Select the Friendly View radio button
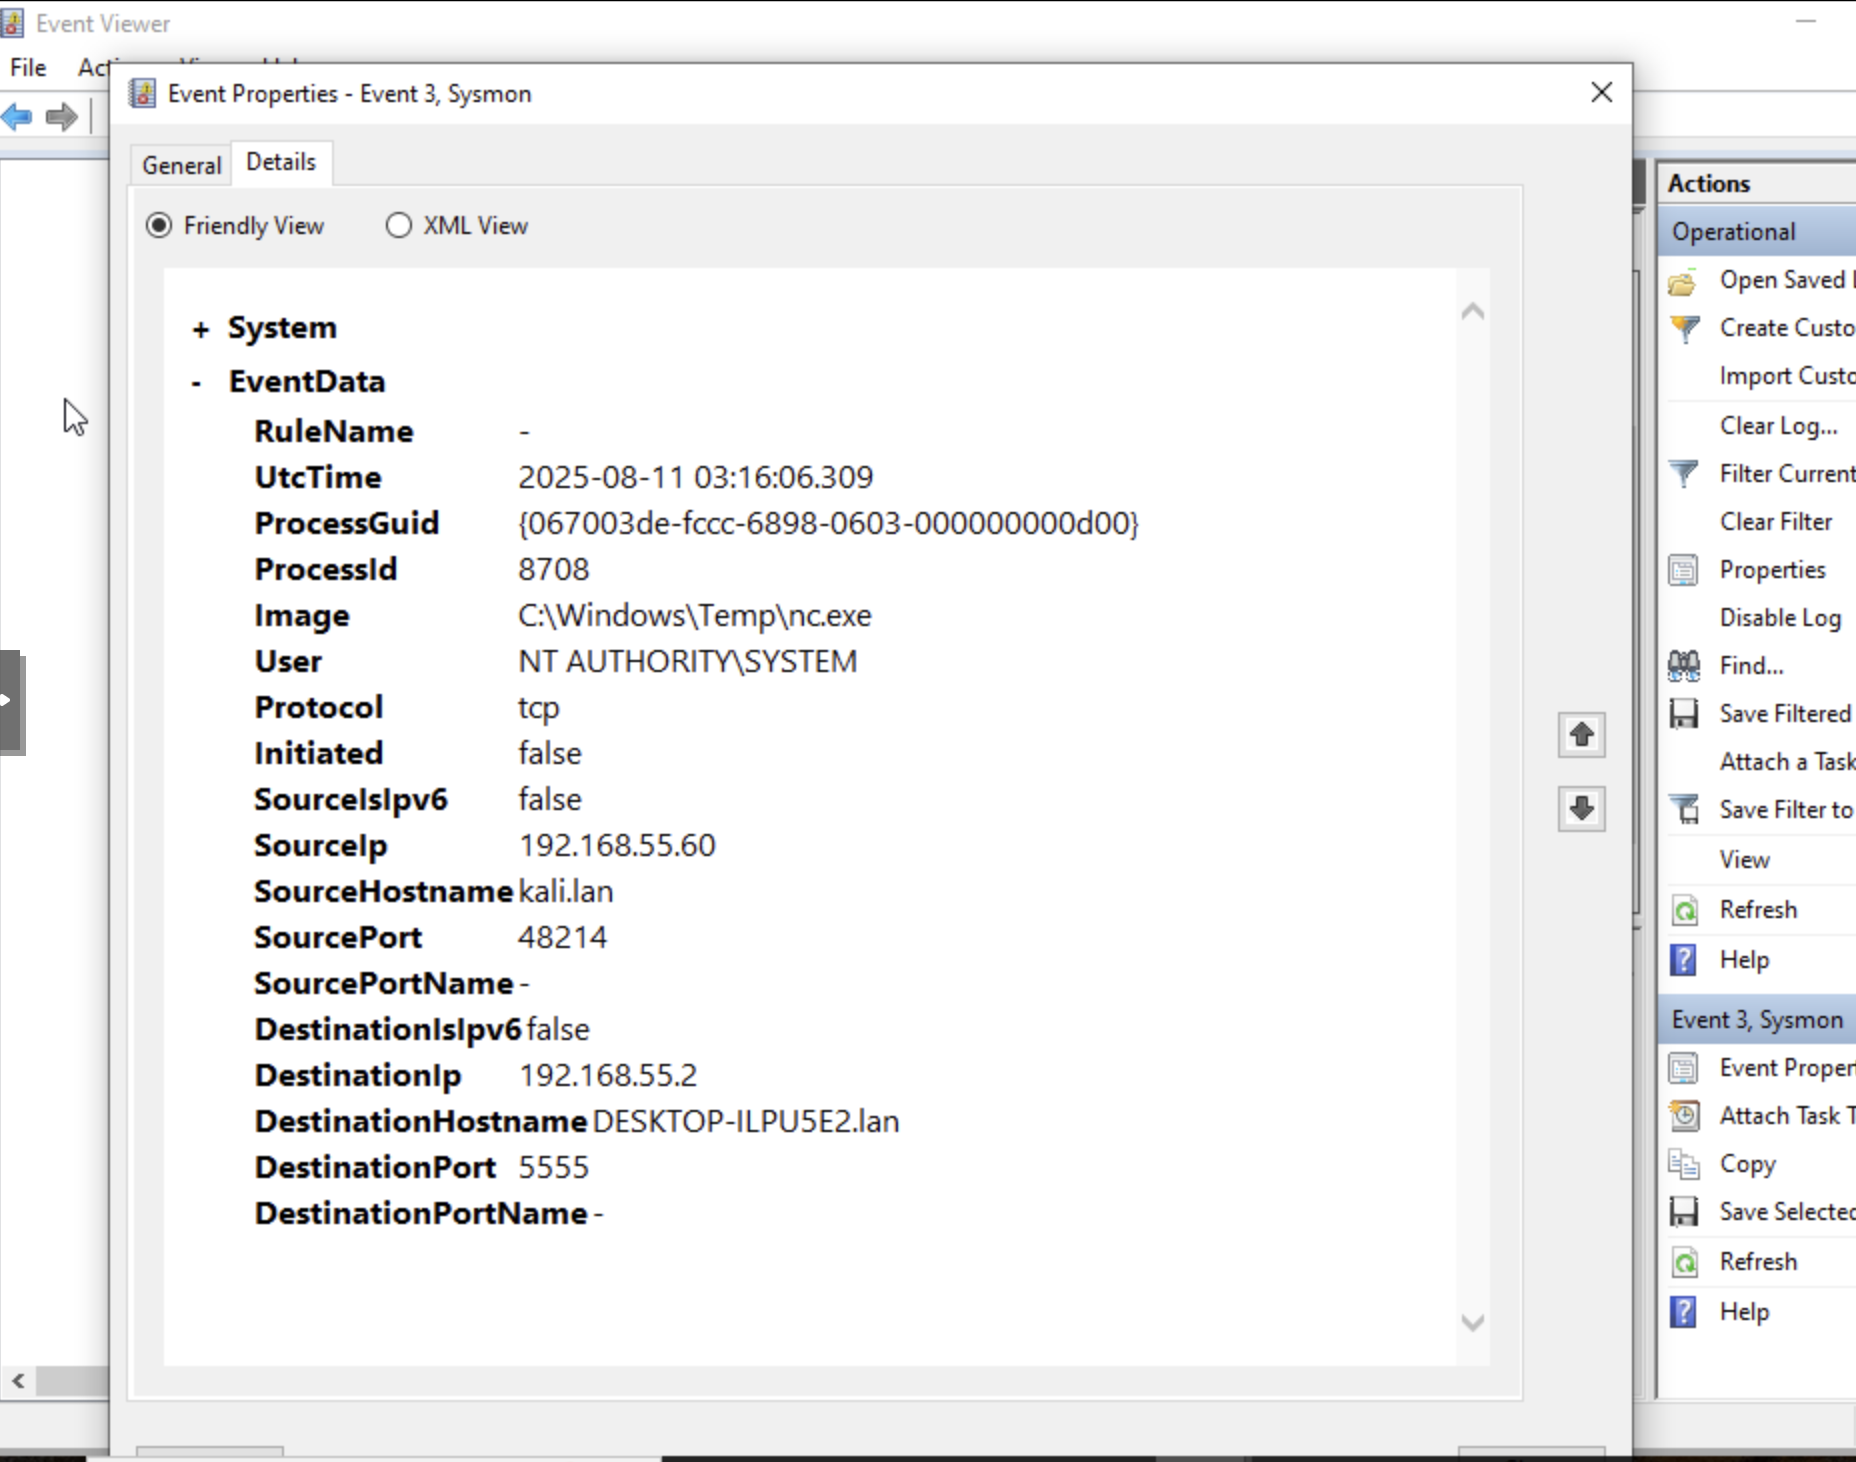The image size is (1856, 1462). (158, 225)
